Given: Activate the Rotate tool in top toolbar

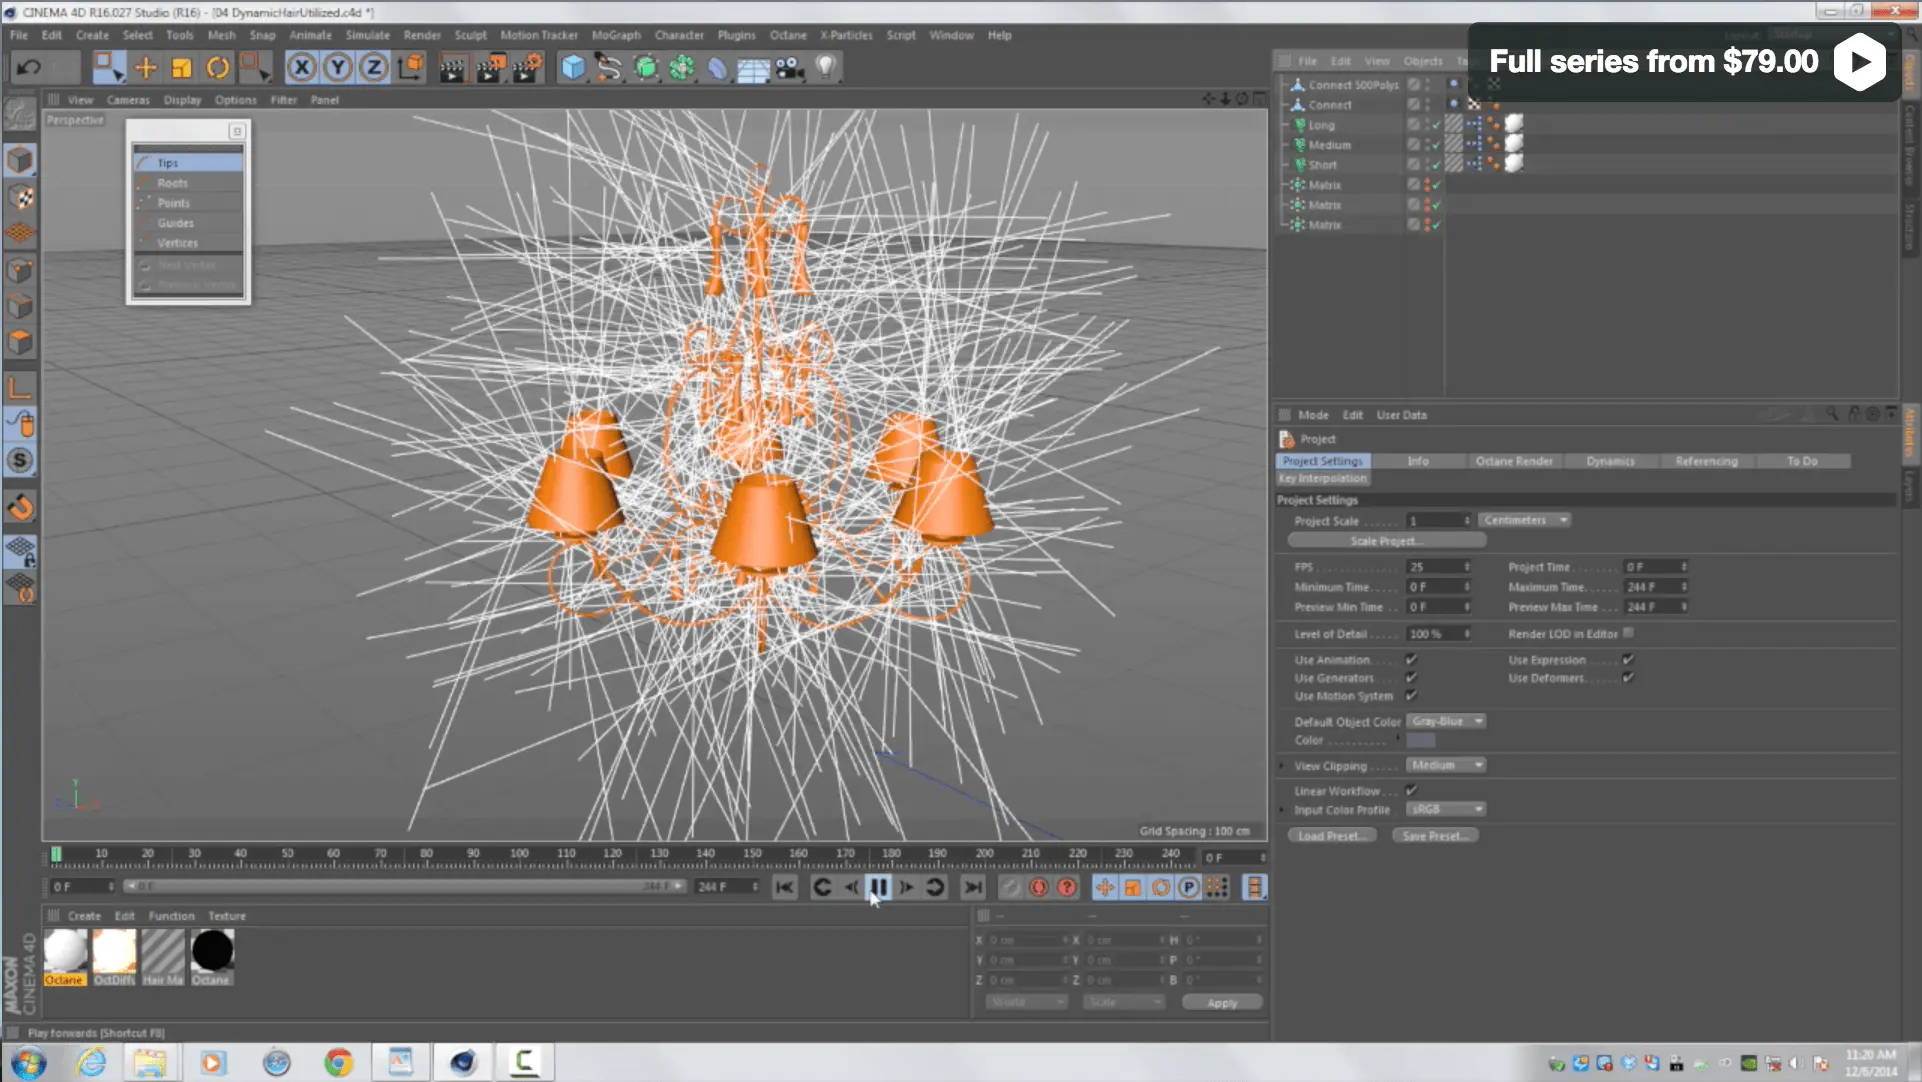Looking at the screenshot, I should [x=218, y=68].
